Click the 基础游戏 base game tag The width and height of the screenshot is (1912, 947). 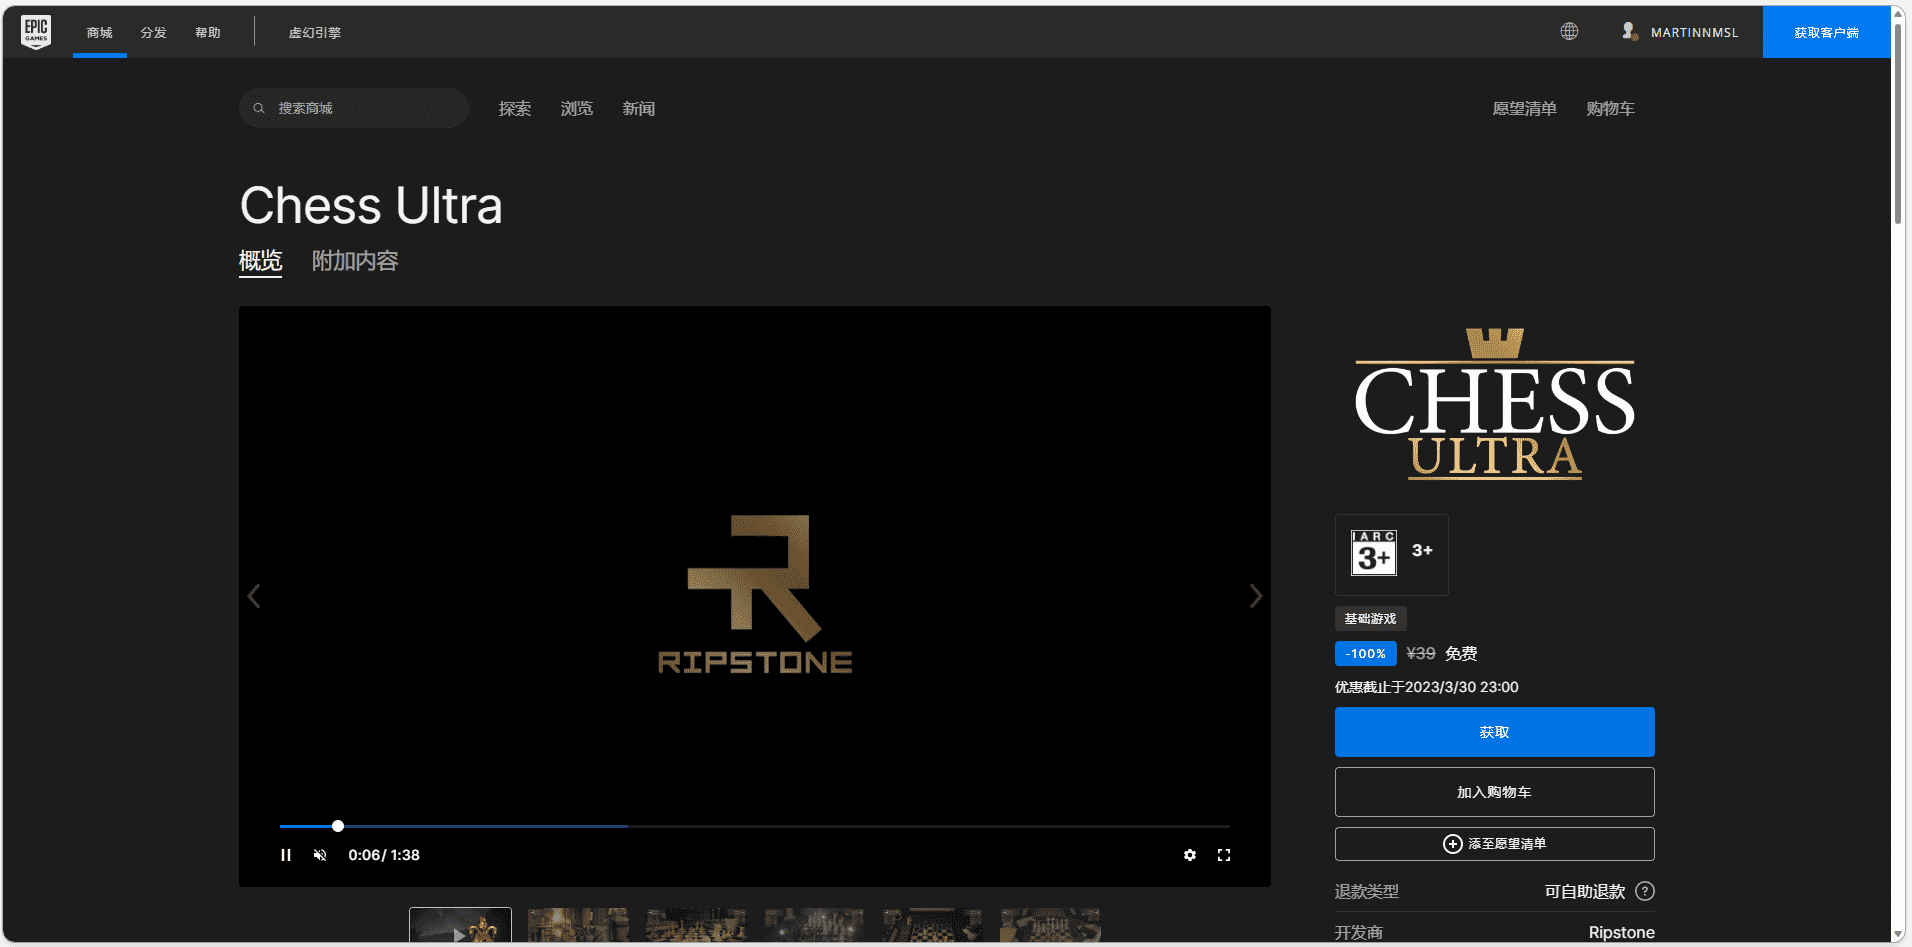click(x=1370, y=619)
